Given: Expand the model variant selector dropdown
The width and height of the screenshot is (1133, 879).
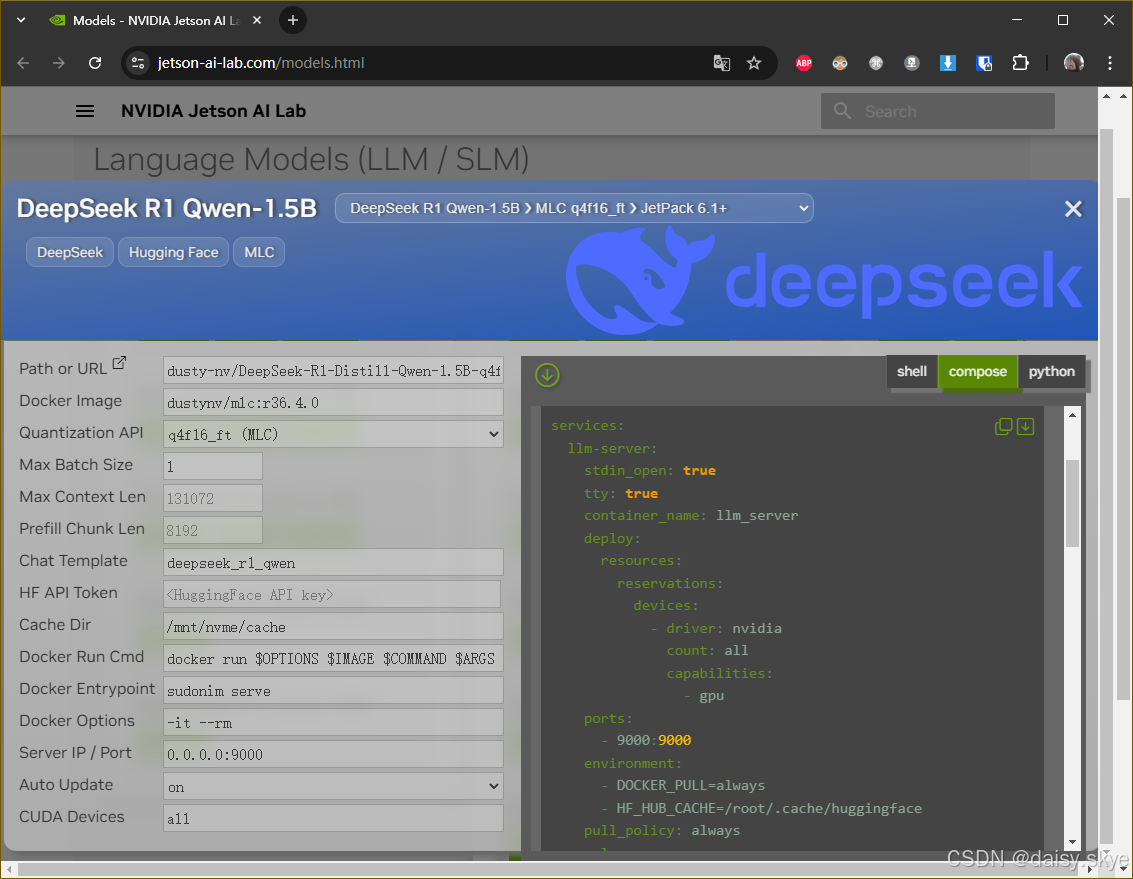Looking at the screenshot, I should click(574, 208).
